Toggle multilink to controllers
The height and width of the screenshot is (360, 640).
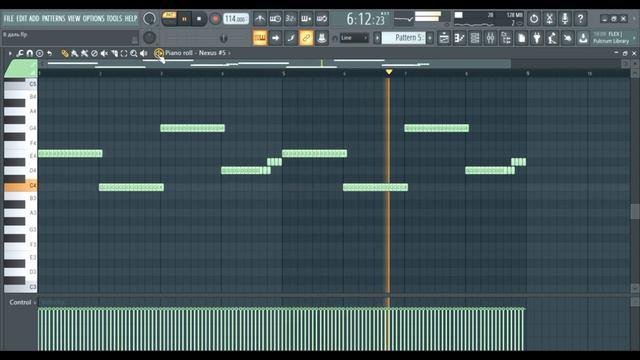click(306, 38)
